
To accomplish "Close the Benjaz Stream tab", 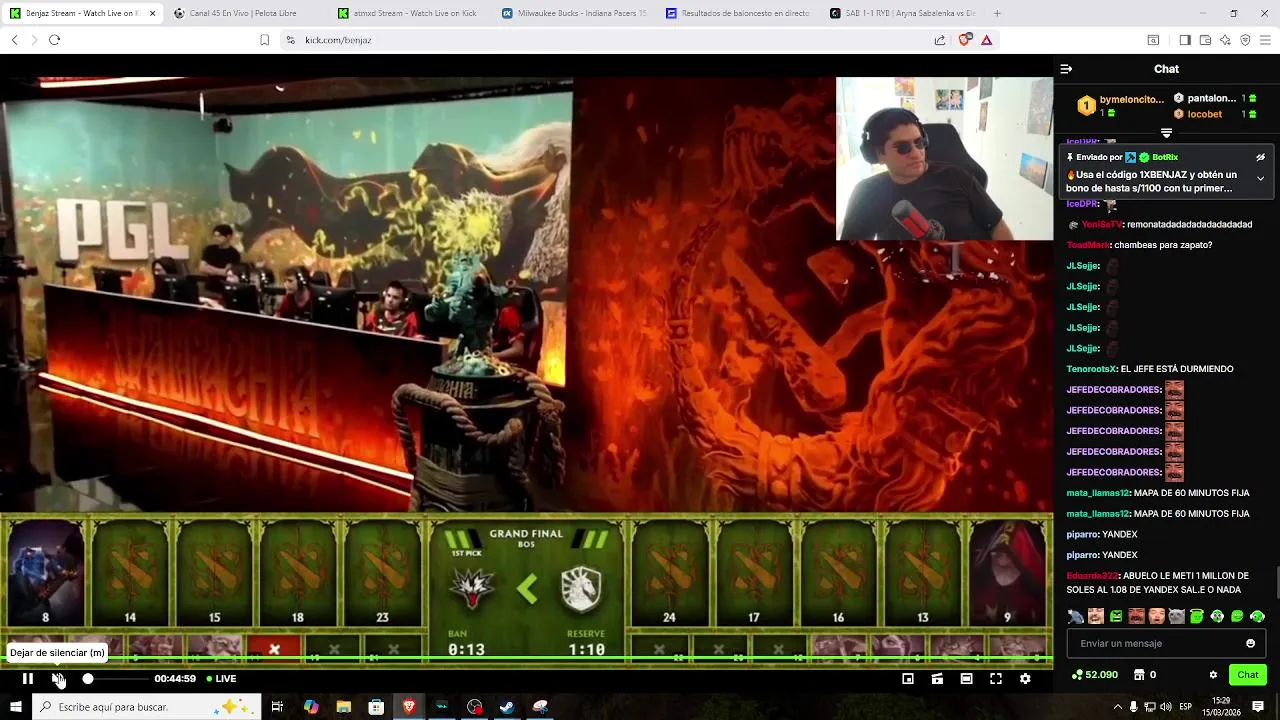I will (152, 13).
